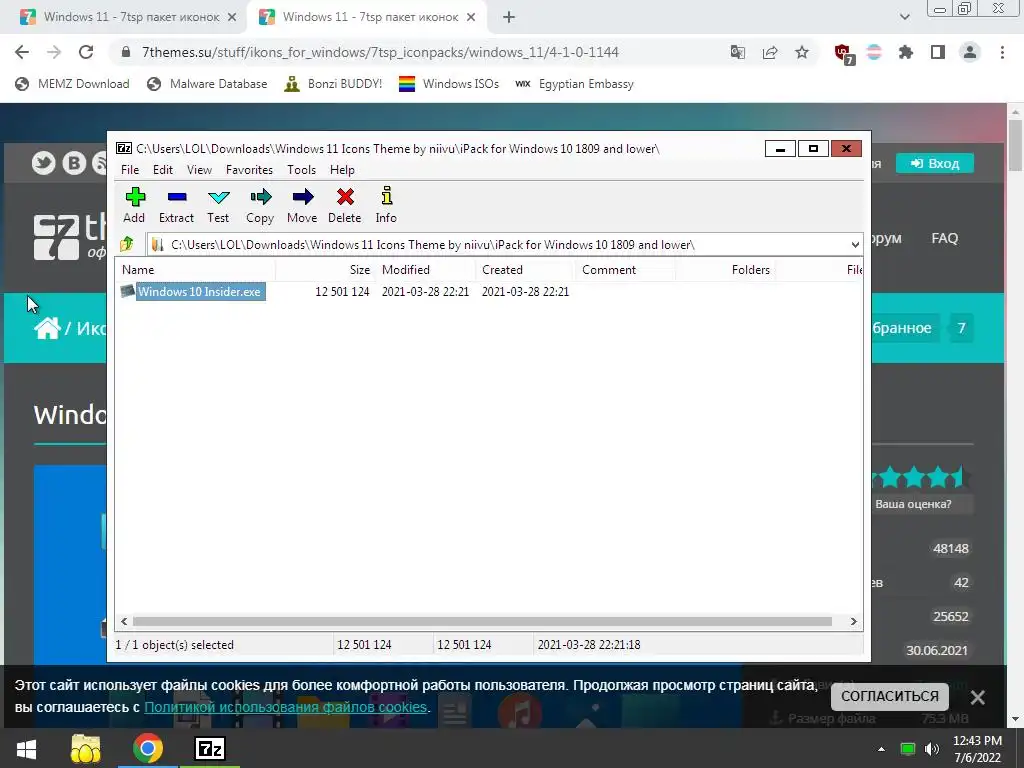Go up one folder level in 7-Zip
Image resolution: width=1024 pixels, height=768 pixels.
tap(127, 244)
